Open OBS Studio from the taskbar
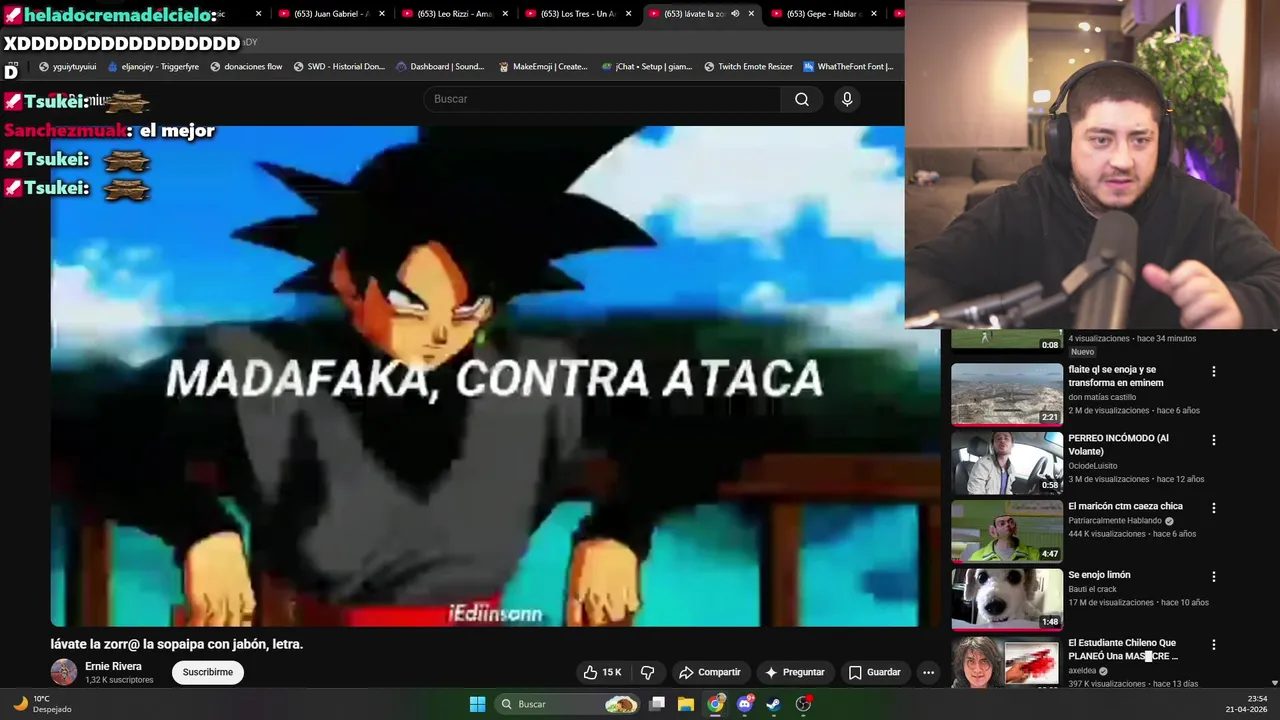 coord(803,704)
